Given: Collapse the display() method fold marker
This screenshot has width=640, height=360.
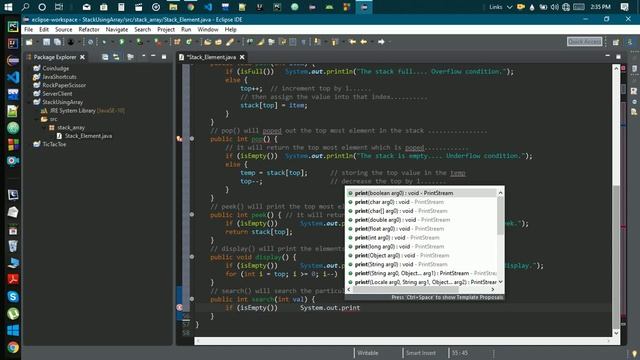Looking at the screenshot, I should pos(192,257).
